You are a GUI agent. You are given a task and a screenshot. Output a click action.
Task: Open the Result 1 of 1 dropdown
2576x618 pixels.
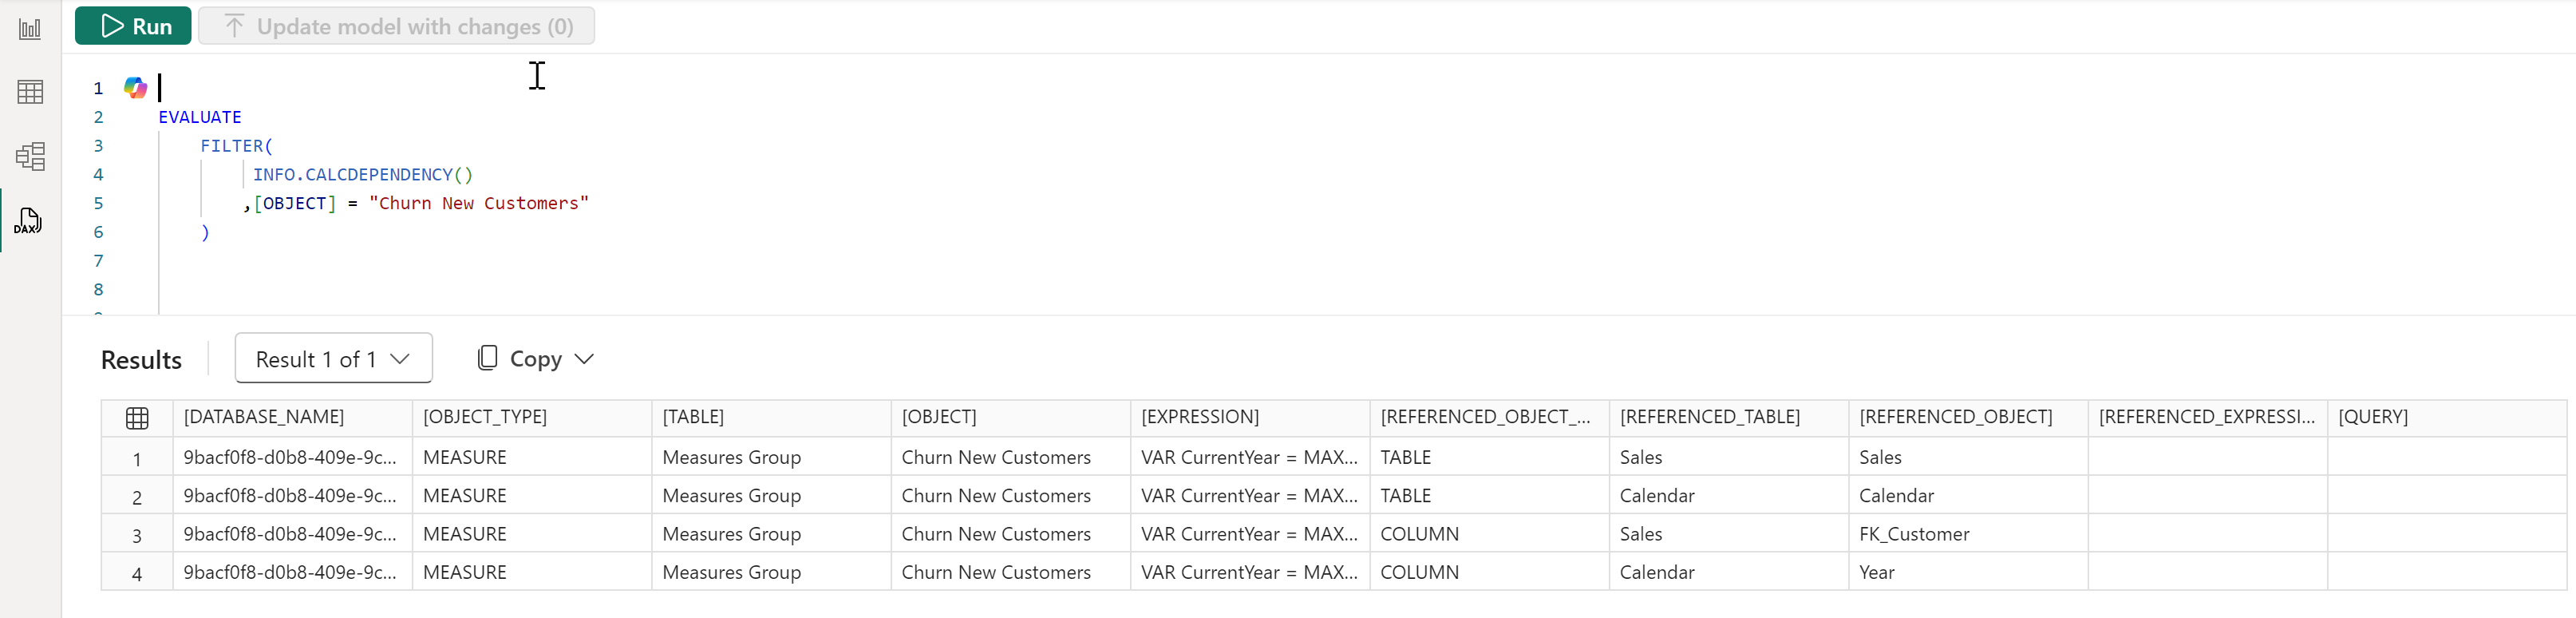coord(333,358)
